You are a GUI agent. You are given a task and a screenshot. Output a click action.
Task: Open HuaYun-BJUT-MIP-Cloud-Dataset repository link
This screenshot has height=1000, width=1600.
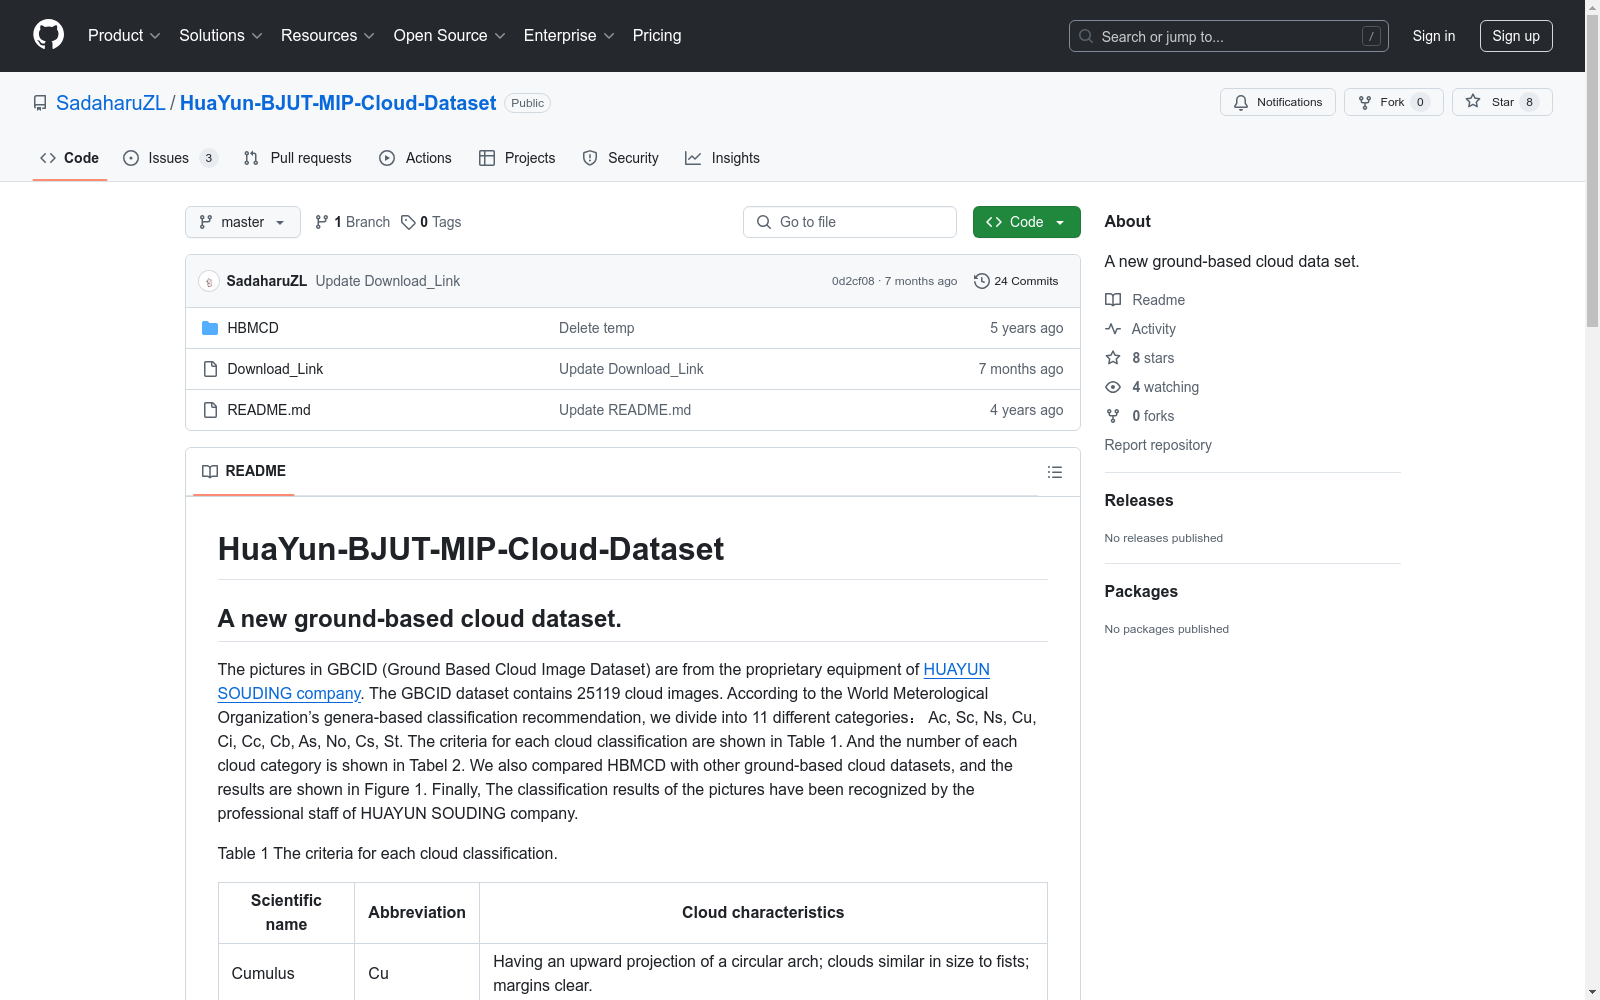point(338,103)
